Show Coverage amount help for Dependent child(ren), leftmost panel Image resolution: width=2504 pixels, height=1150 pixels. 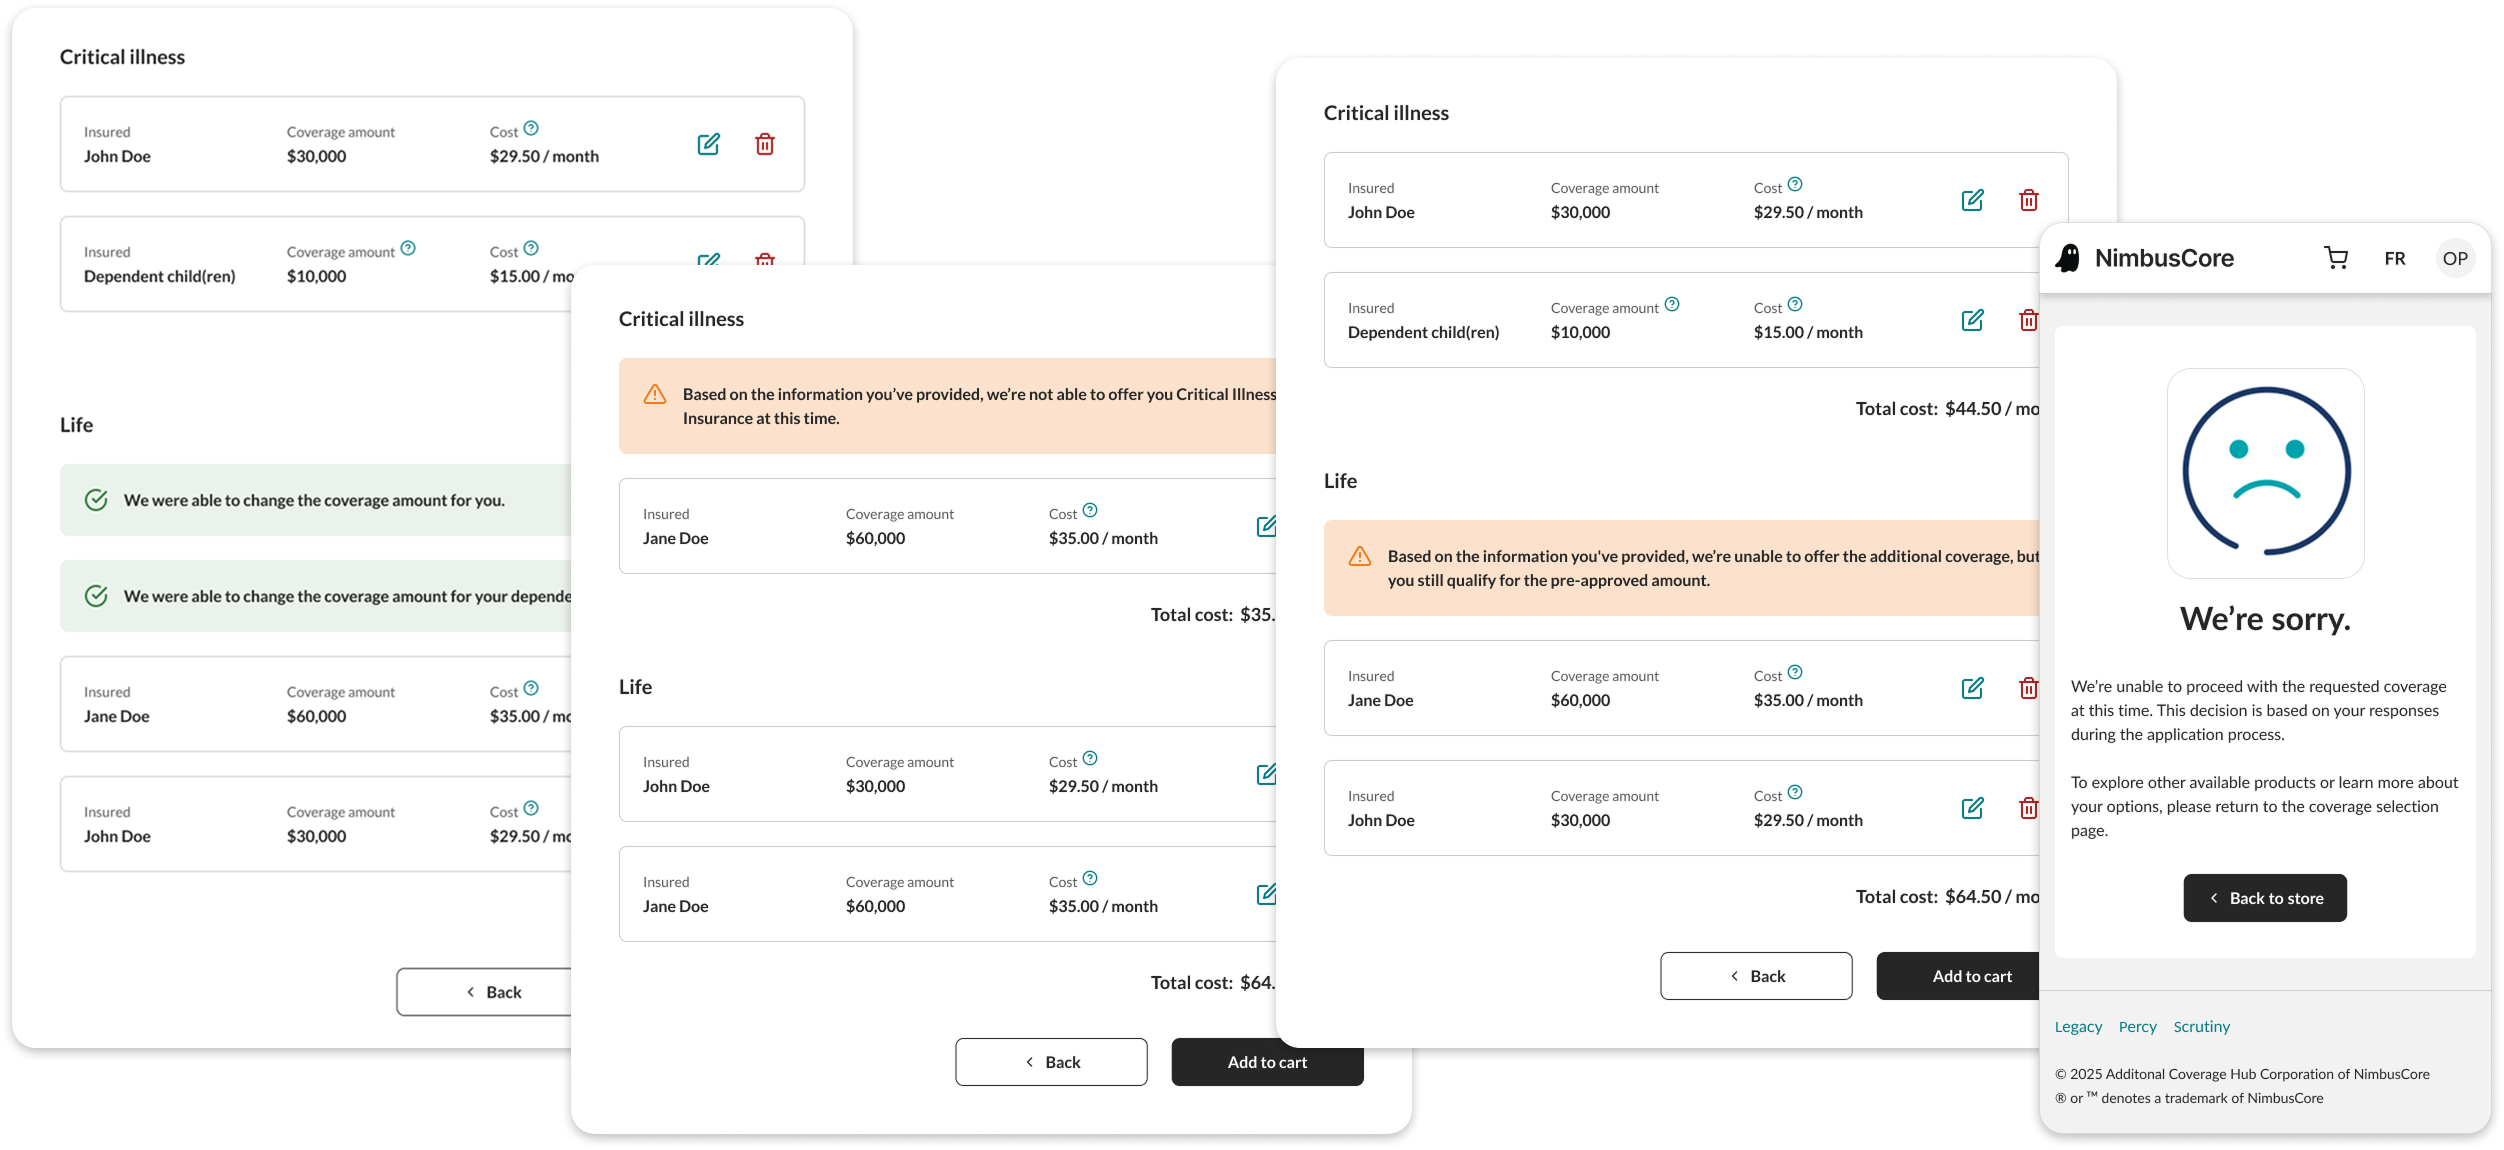click(408, 248)
